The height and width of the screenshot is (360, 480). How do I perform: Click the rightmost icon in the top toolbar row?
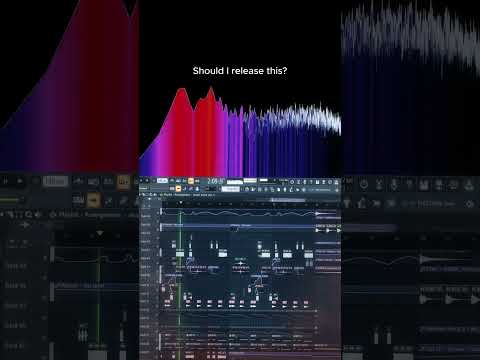click(x=336, y=182)
